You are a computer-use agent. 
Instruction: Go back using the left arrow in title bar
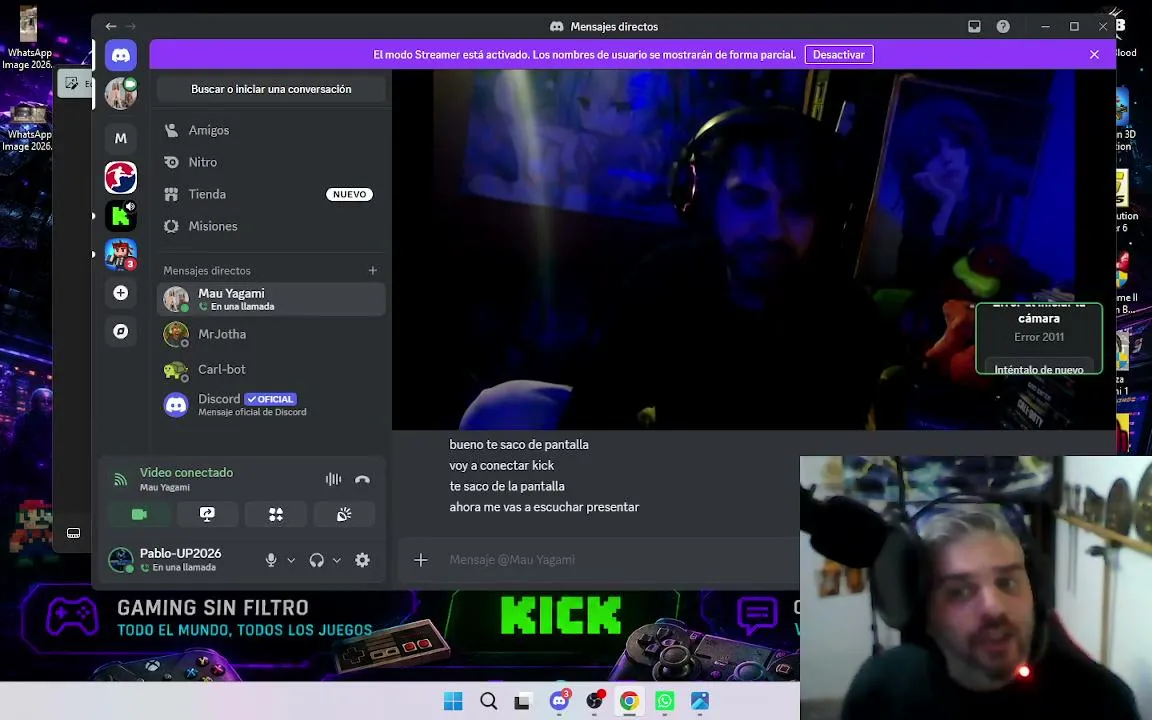(x=111, y=26)
